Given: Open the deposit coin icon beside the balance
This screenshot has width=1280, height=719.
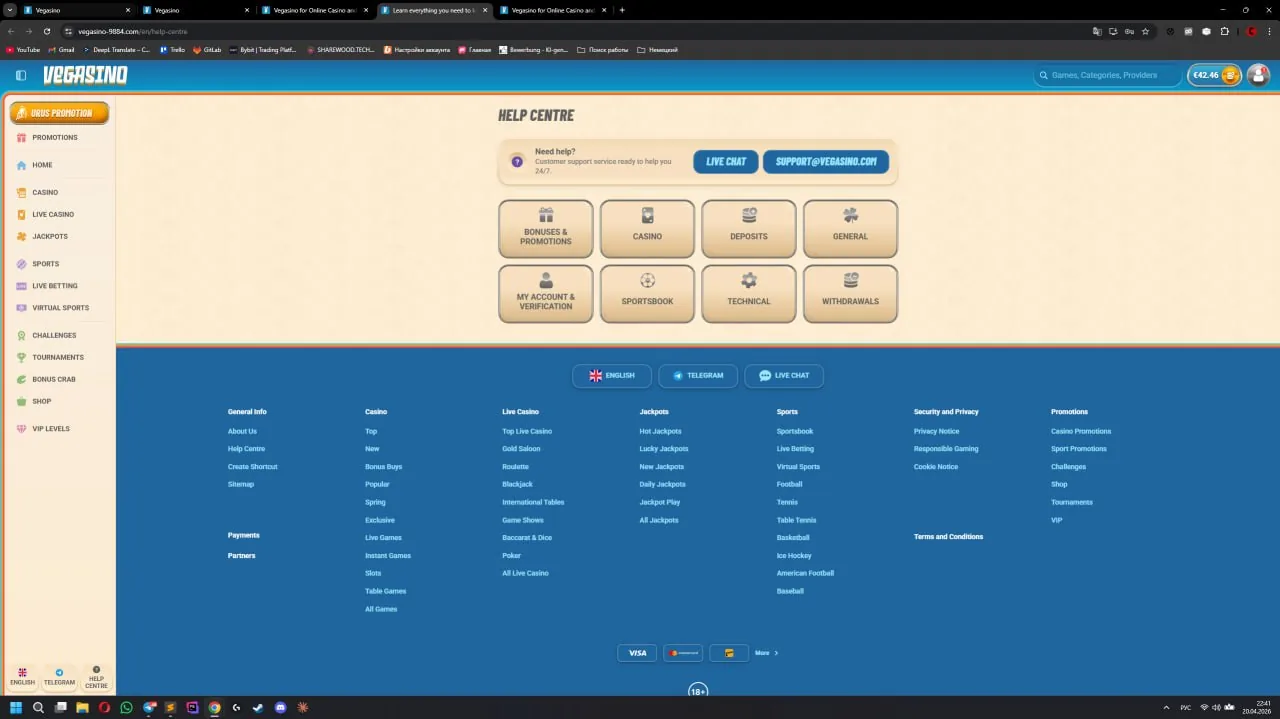Looking at the screenshot, I should pyautogui.click(x=1231, y=75).
